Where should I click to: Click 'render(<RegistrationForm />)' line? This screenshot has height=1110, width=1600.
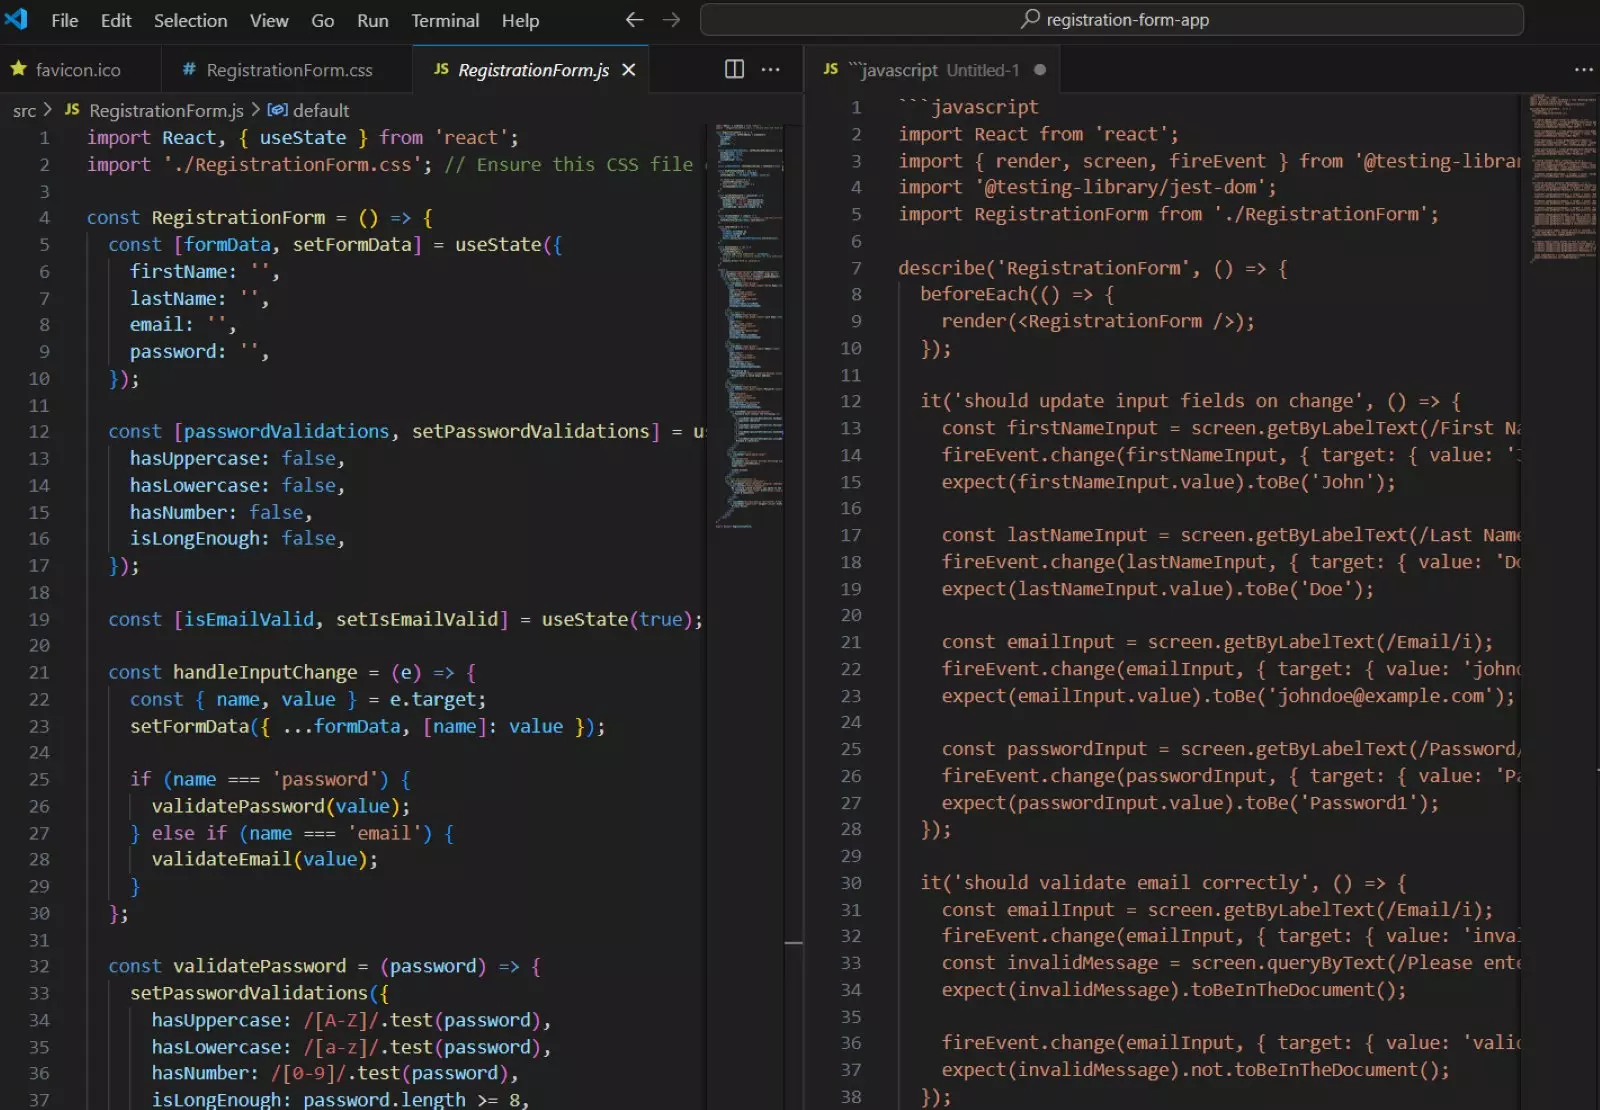point(1097,321)
